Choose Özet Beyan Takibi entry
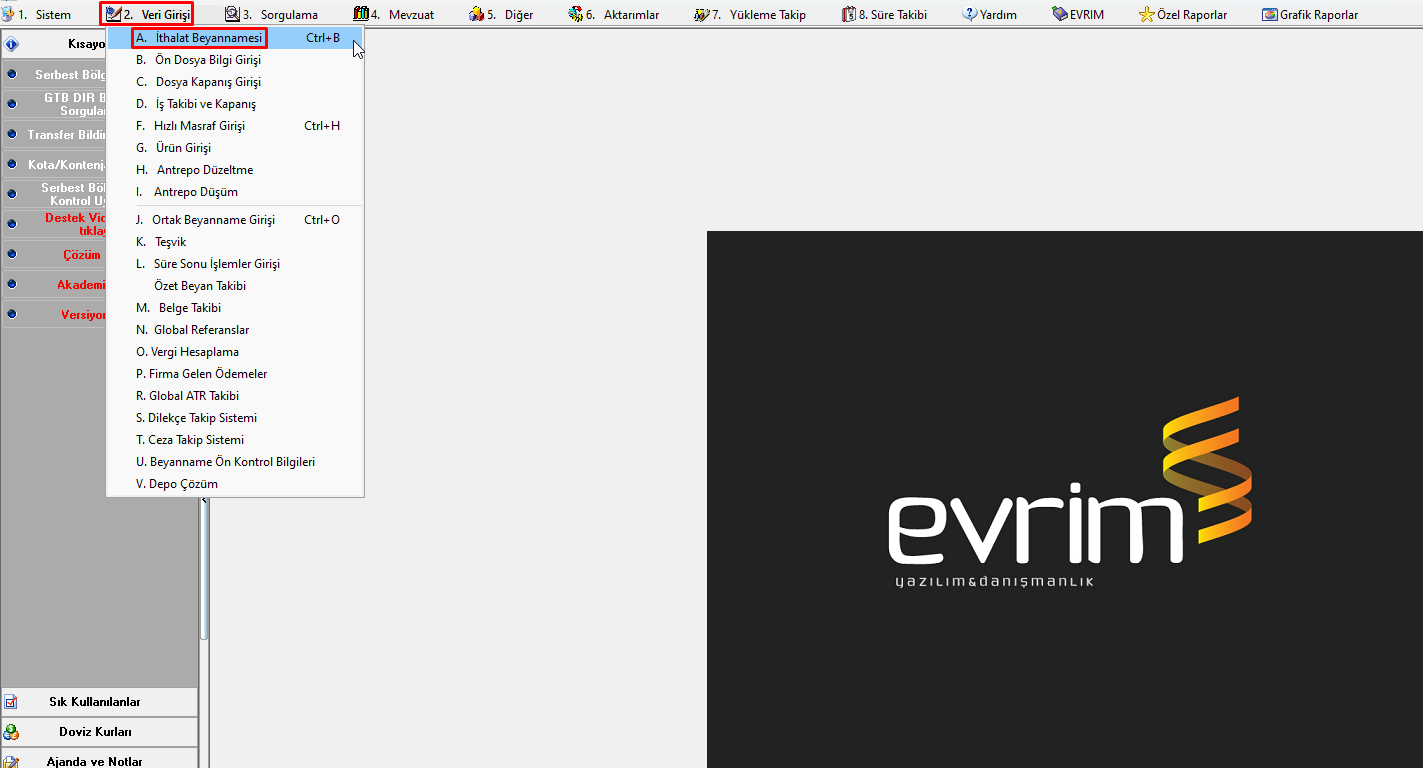The image size is (1423, 768). pos(235,286)
